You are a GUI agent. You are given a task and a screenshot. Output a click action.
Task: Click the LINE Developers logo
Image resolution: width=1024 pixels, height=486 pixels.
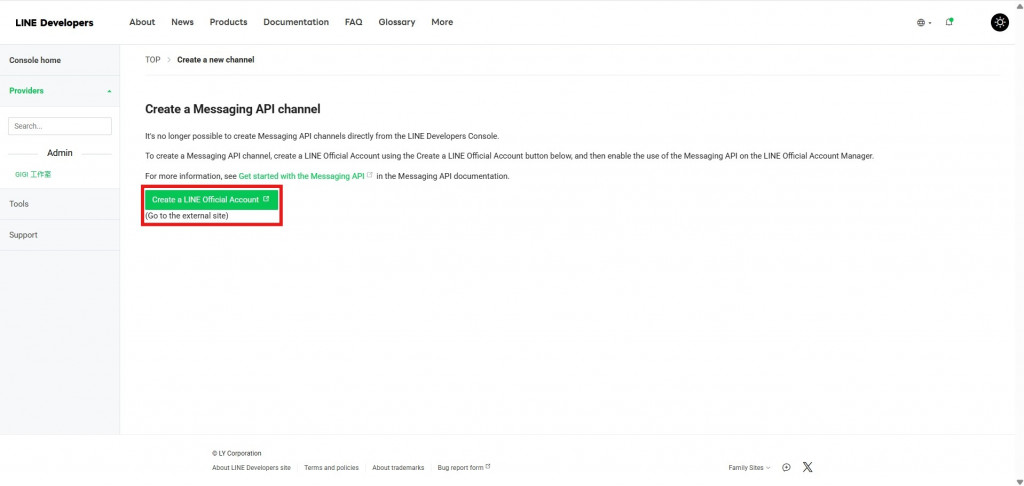54,23
